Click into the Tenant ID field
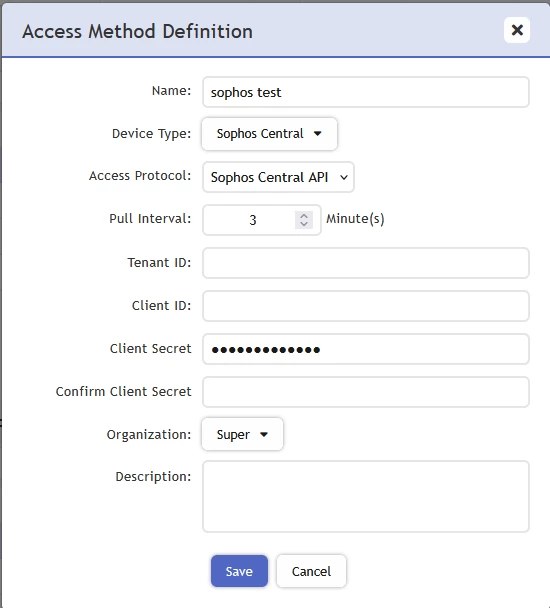Screen dimensions: 550x608 point(366,263)
